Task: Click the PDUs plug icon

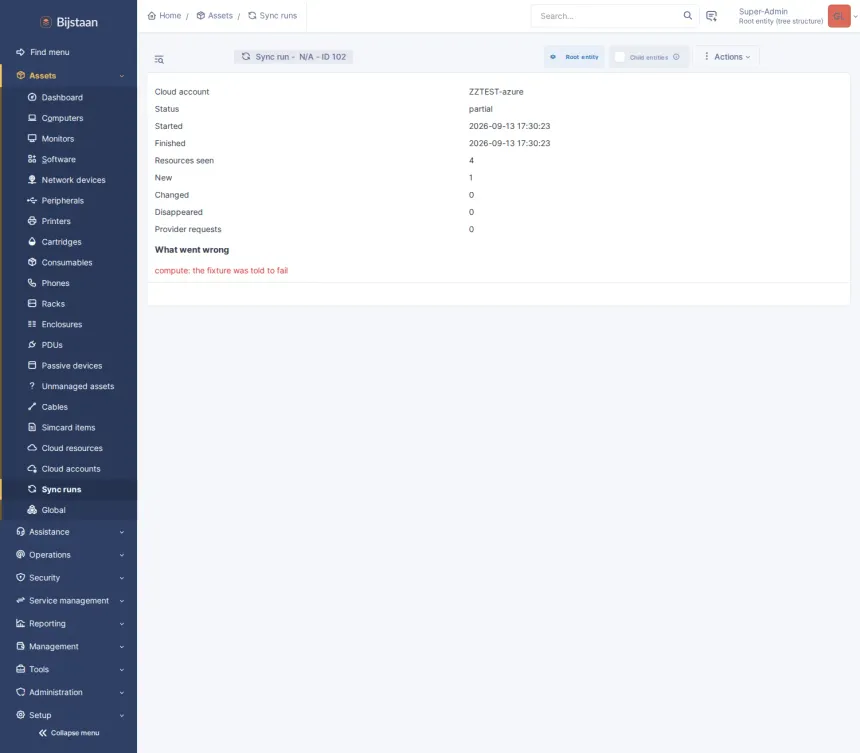Action: point(32,344)
